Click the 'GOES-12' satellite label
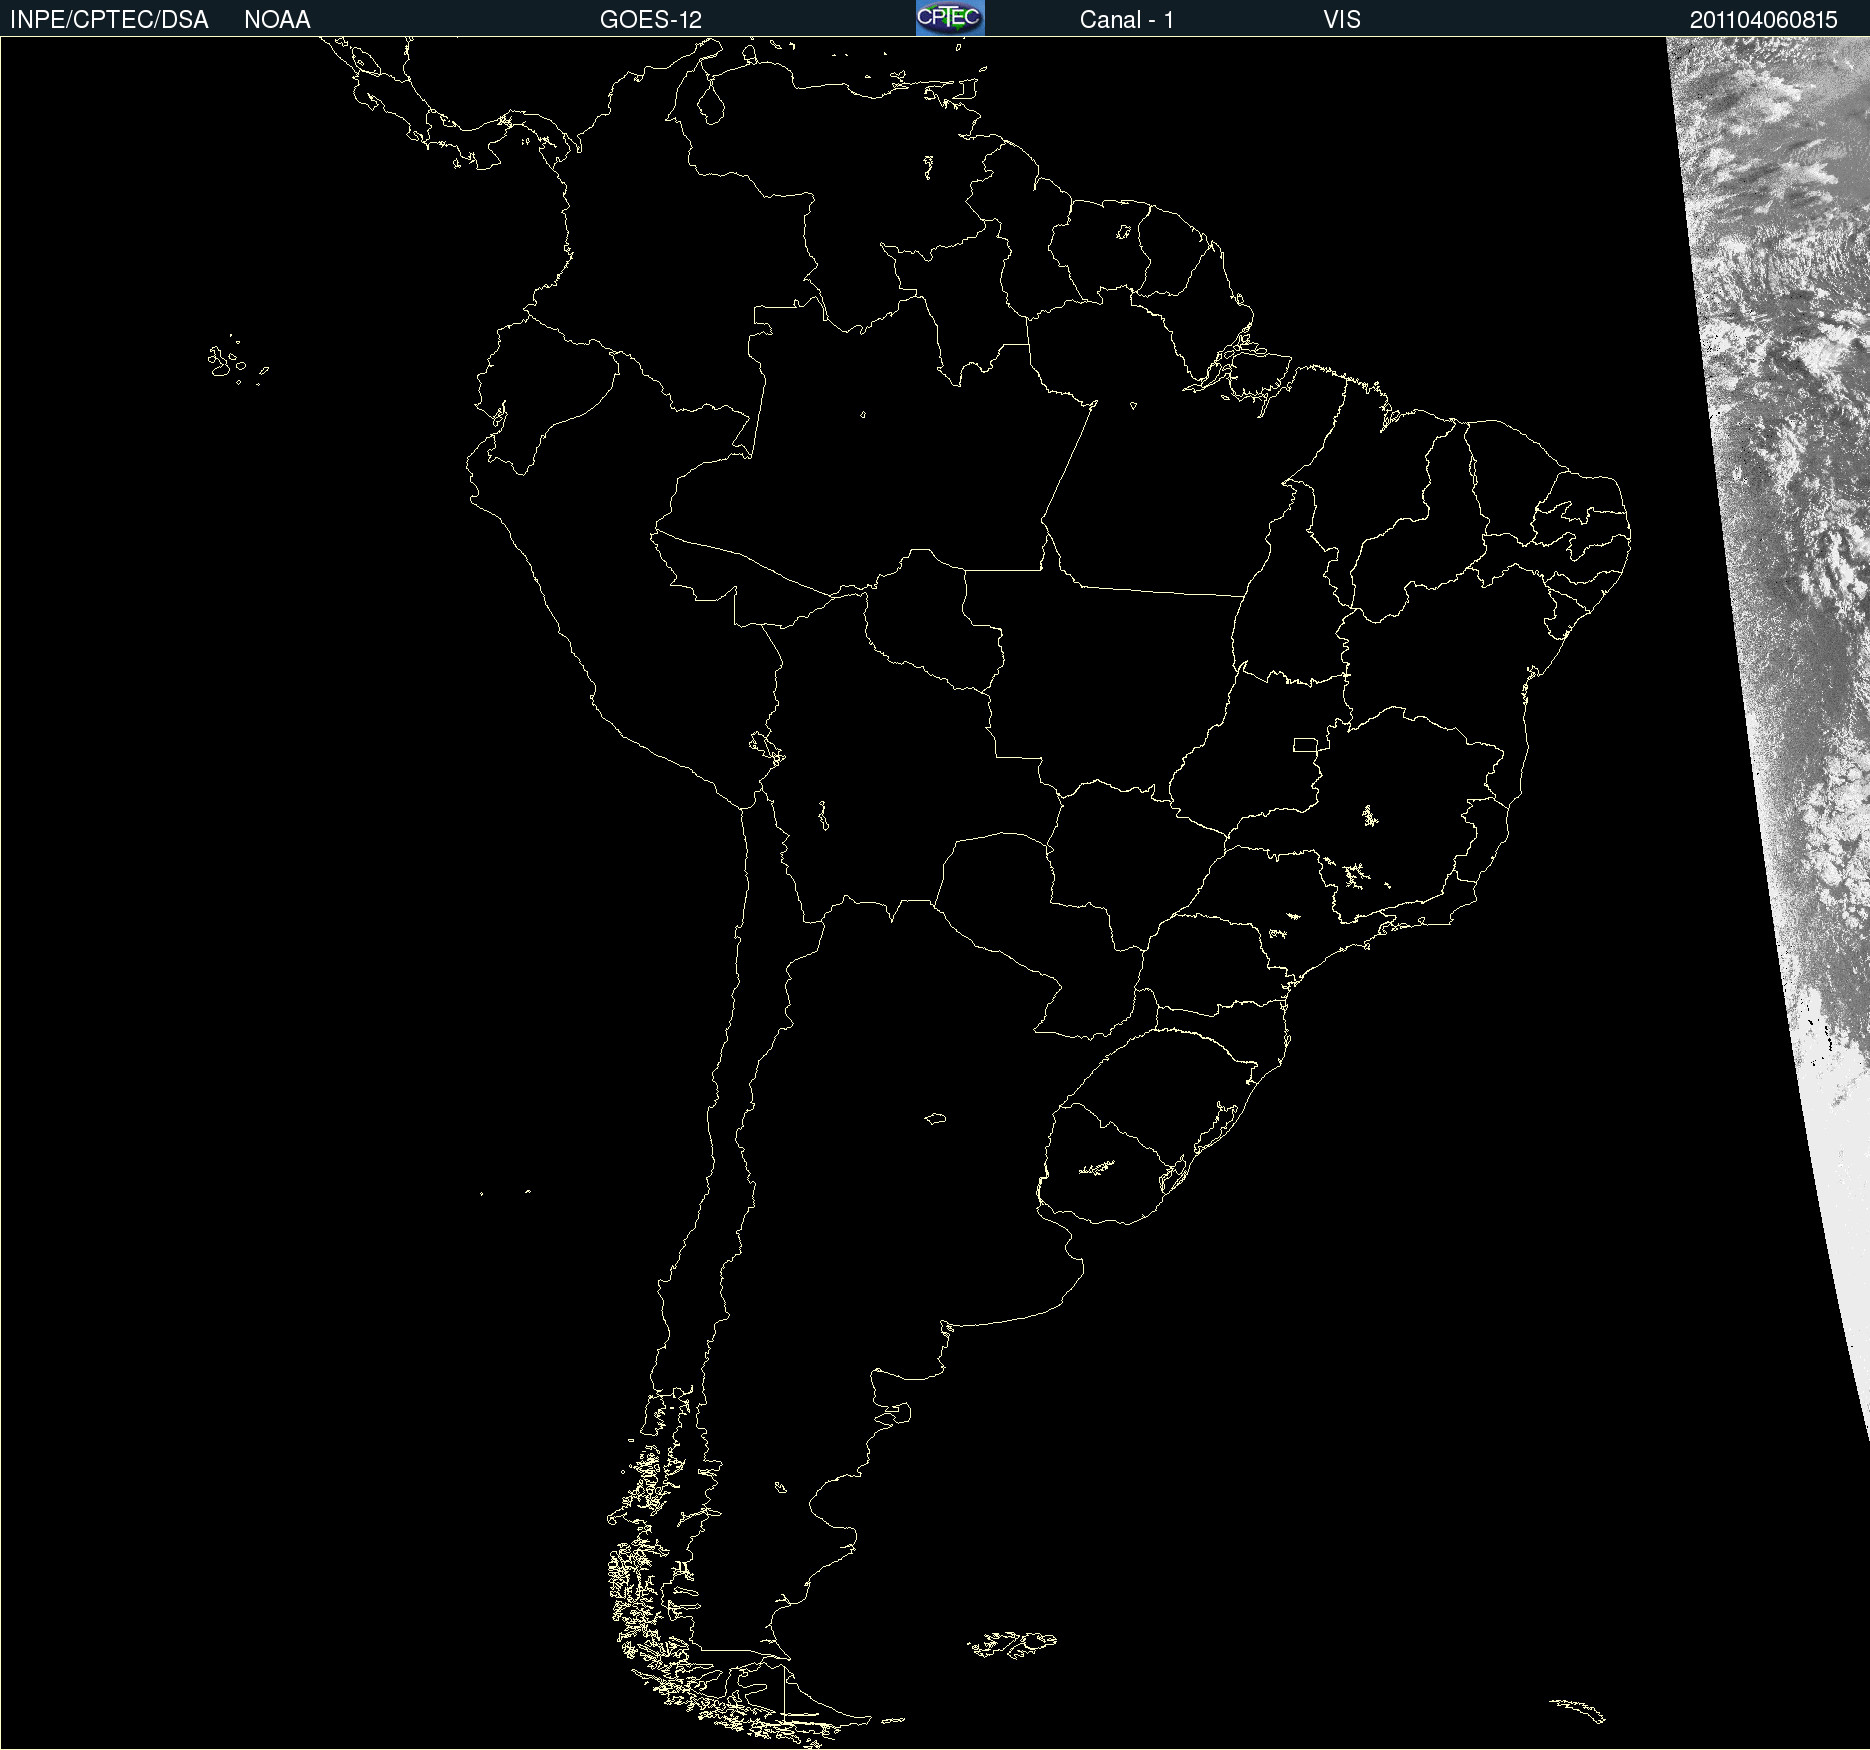The image size is (1870, 1750). tap(651, 20)
